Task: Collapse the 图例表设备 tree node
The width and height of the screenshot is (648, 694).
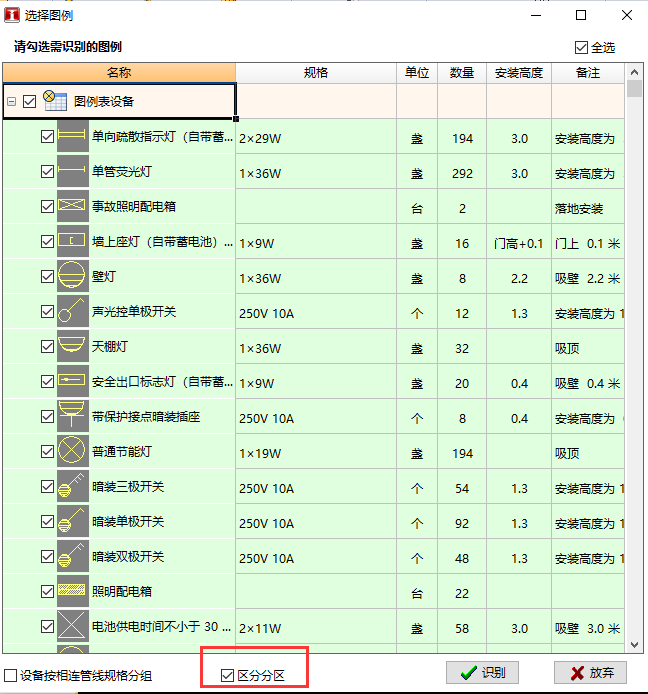Action: (11, 101)
